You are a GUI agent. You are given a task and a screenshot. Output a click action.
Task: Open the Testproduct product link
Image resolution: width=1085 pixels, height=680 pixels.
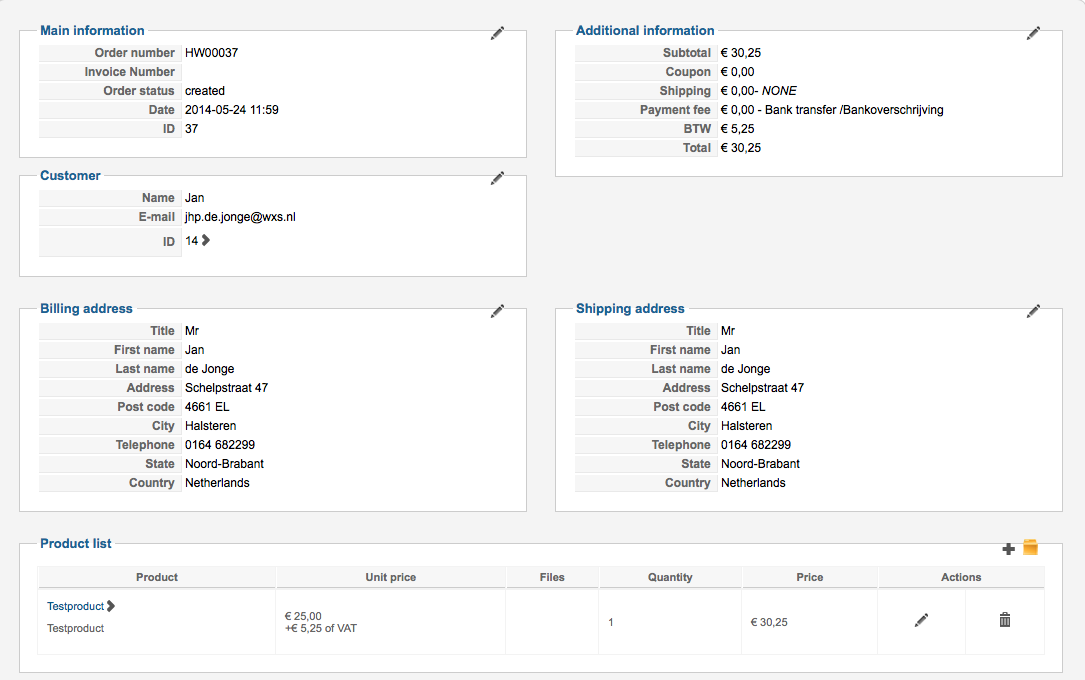click(x=75, y=606)
